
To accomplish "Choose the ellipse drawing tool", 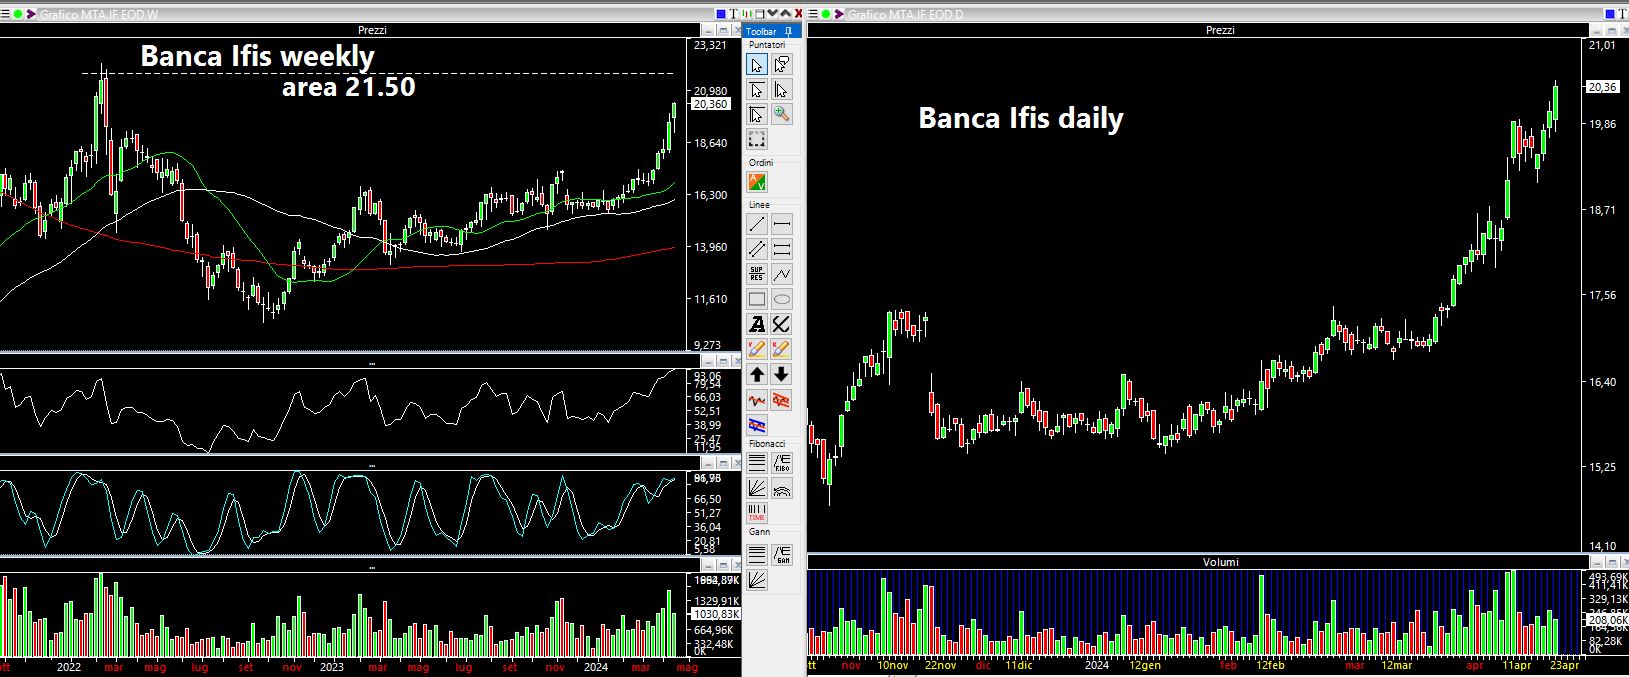I will [782, 299].
